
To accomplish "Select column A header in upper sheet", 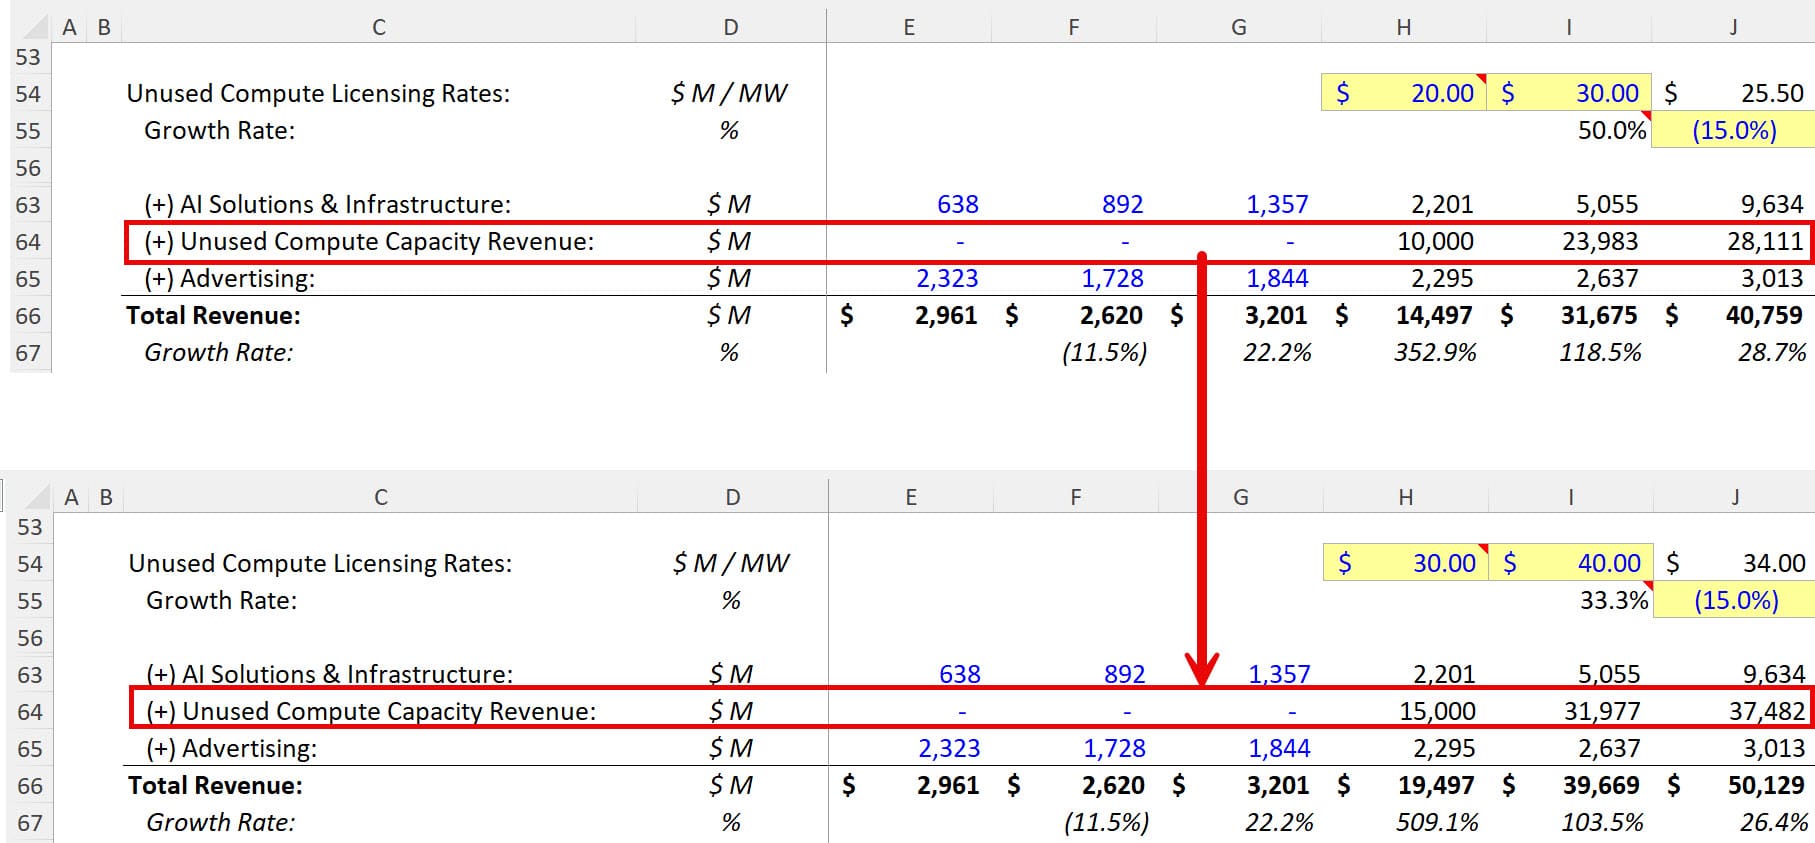I will coord(69,27).
